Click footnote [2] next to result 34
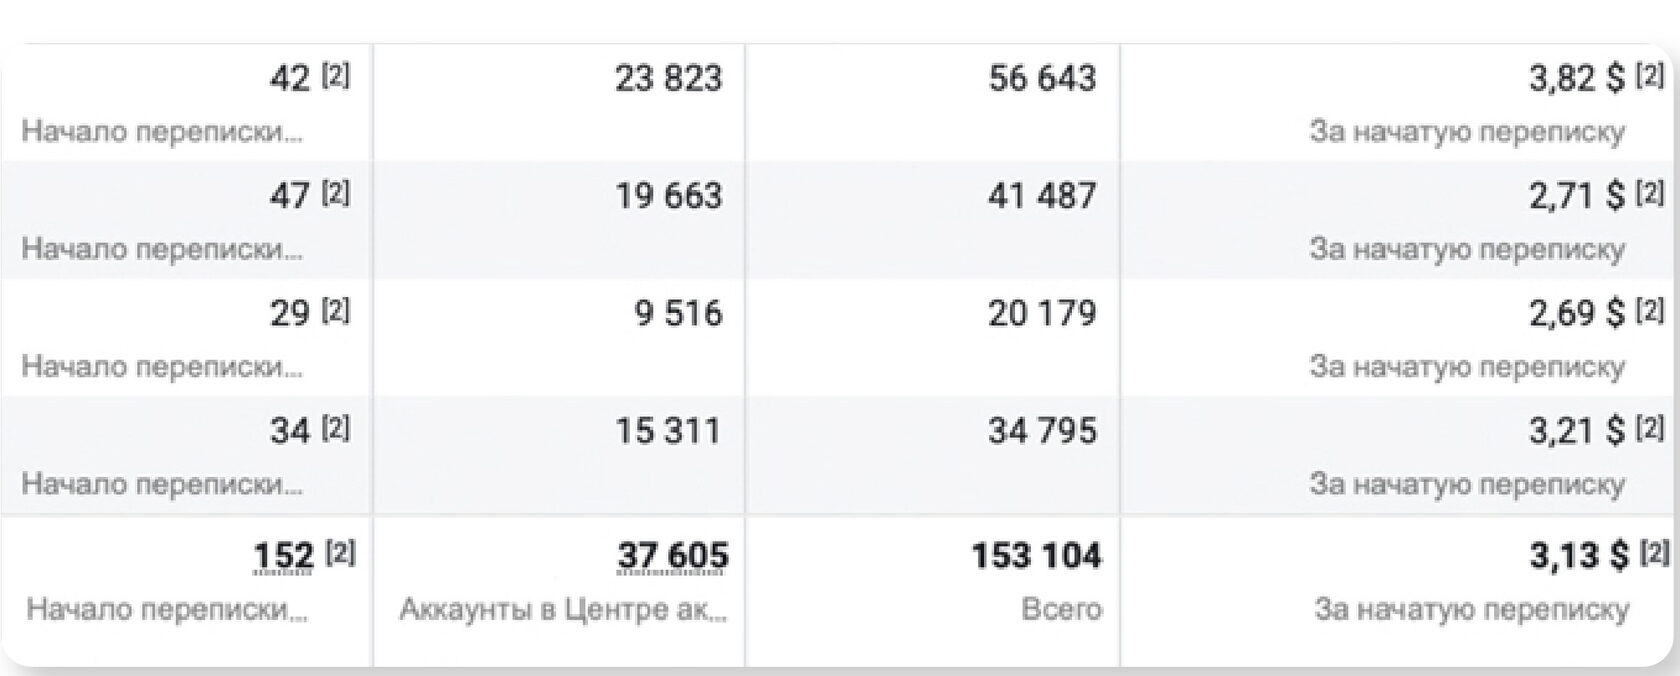 (x=336, y=427)
